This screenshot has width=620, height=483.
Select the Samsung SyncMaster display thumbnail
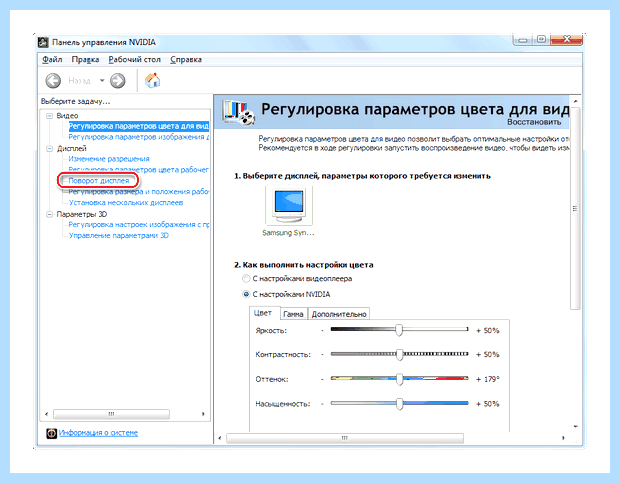pyautogui.click(x=289, y=206)
